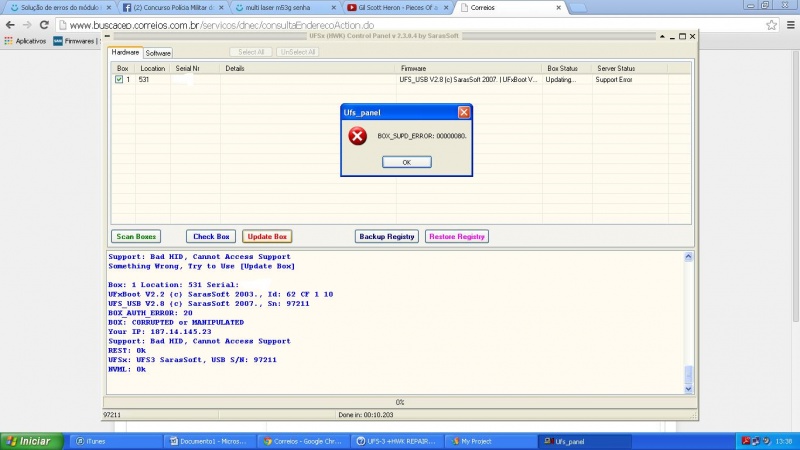Open the Chrome menu icon

click(789, 25)
